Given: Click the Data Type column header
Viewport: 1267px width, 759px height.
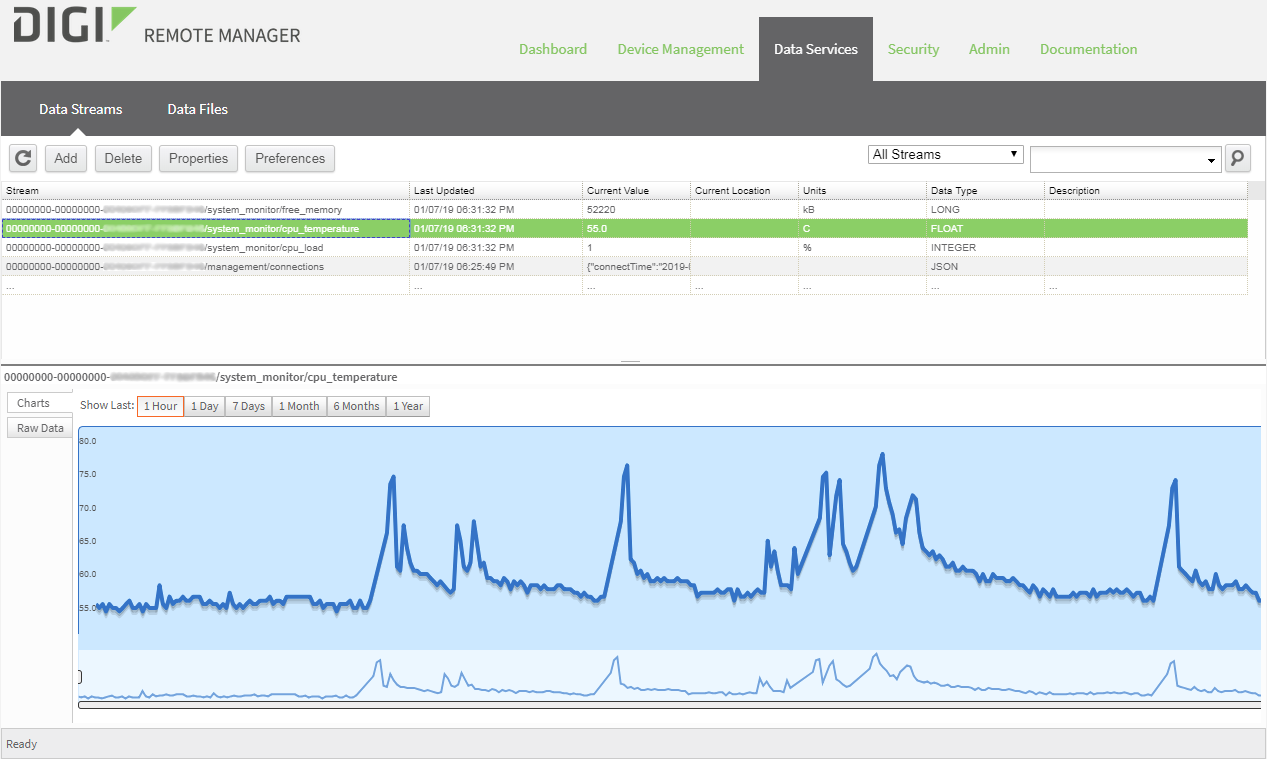Looking at the screenshot, I should coord(986,190).
